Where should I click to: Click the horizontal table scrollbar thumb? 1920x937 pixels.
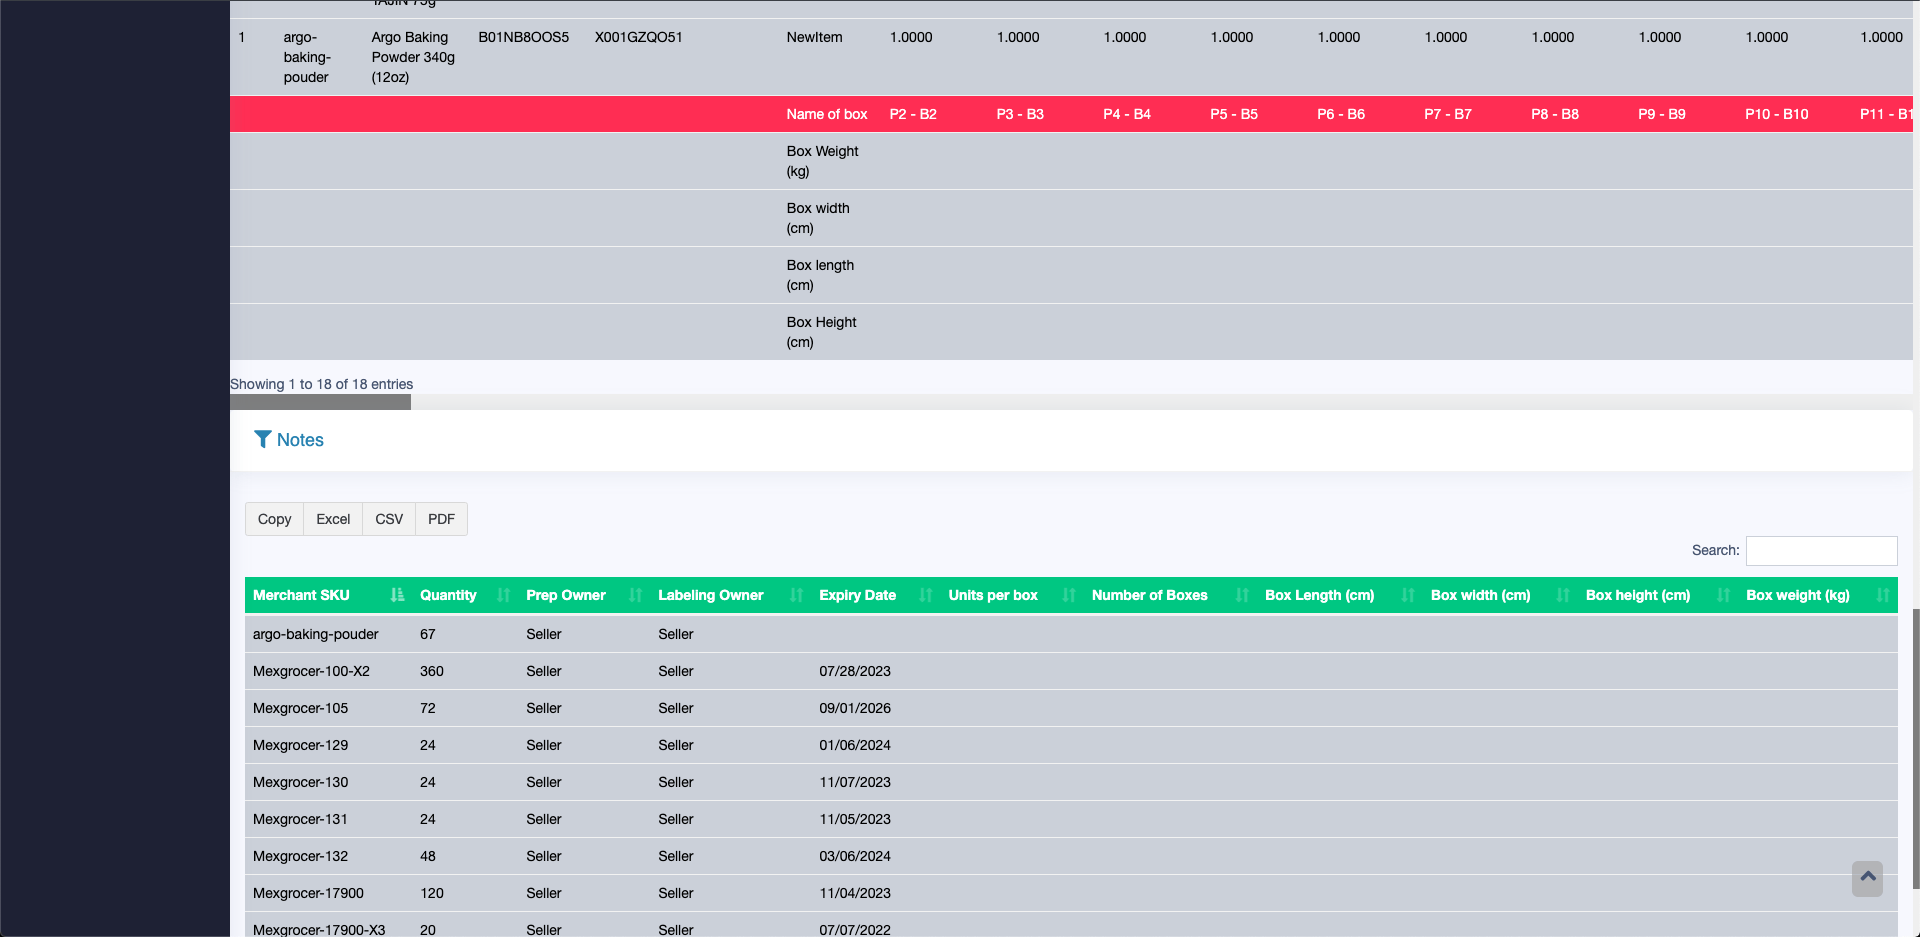pos(320,402)
